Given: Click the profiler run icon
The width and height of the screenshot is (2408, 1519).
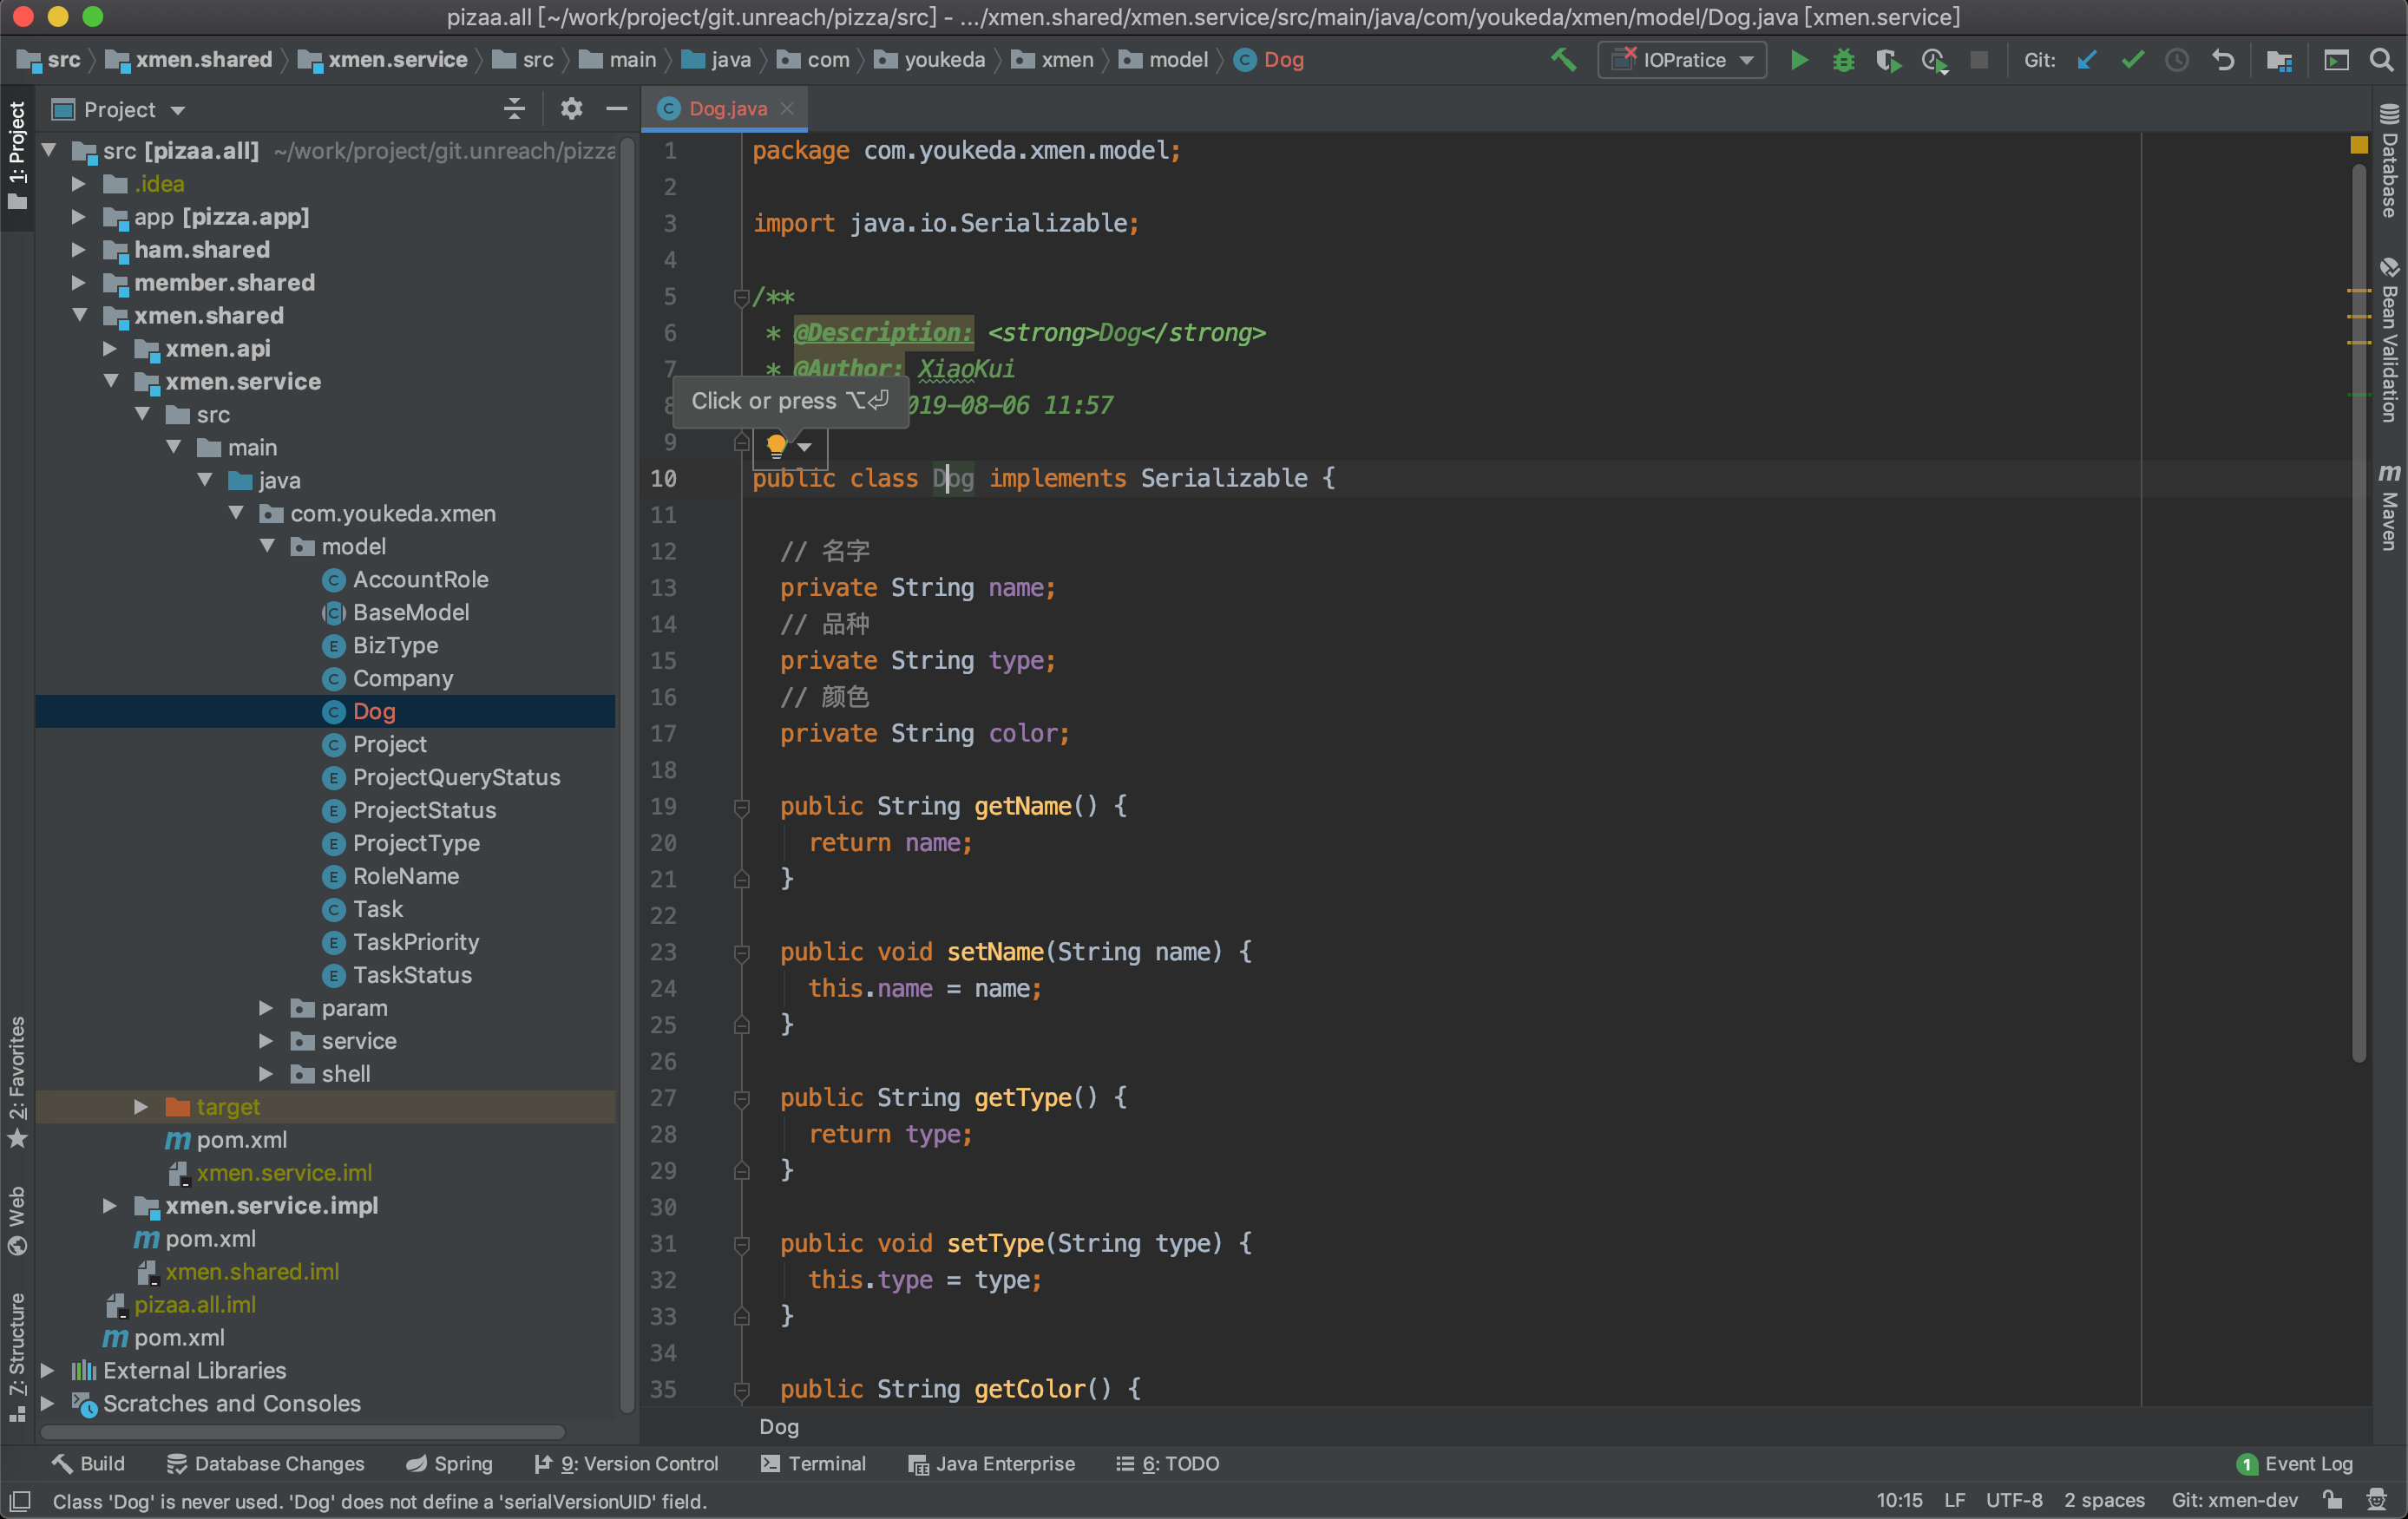Looking at the screenshot, I should coord(1934,60).
